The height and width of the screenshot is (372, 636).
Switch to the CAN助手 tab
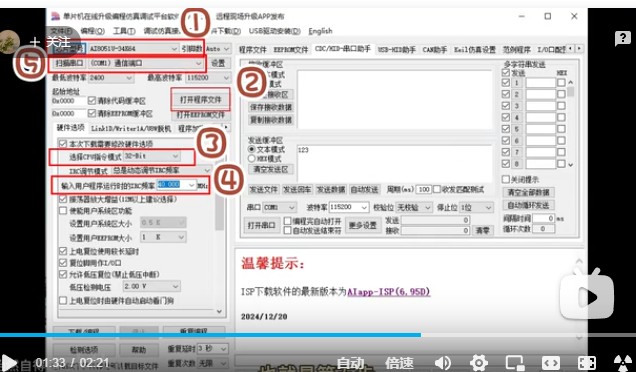[434, 49]
